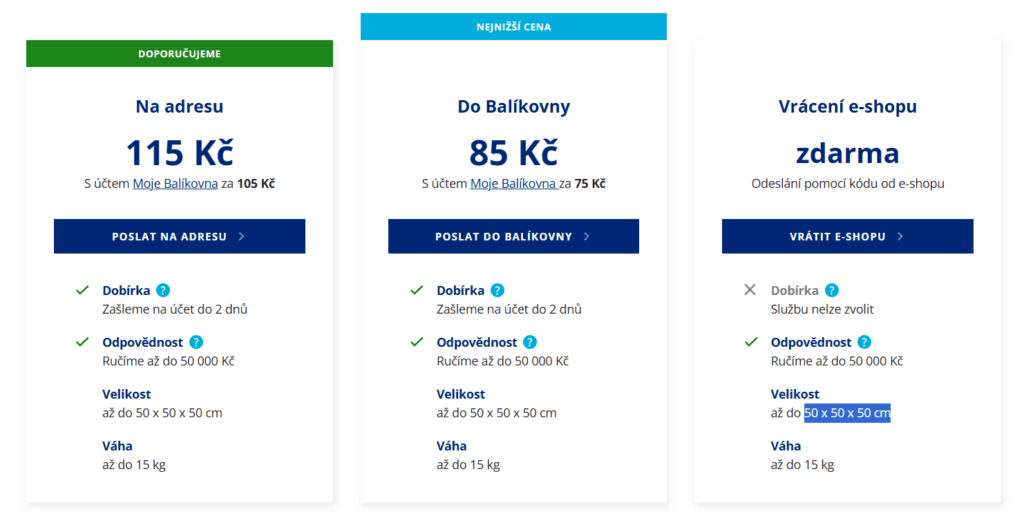The image size is (1024, 523).
Task: Click green checkmark beside Dobírka in Na adresu
Action: point(82,290)
